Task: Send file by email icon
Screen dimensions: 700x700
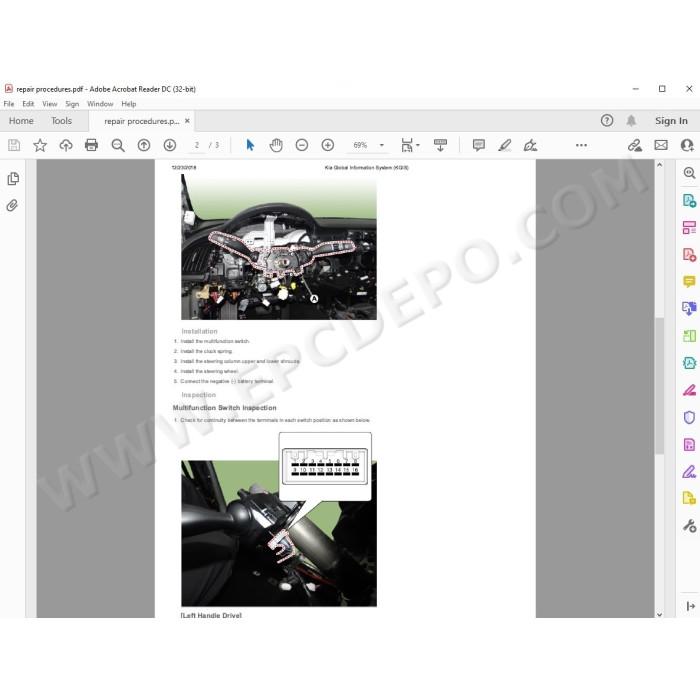Action: tap(661, 145)
